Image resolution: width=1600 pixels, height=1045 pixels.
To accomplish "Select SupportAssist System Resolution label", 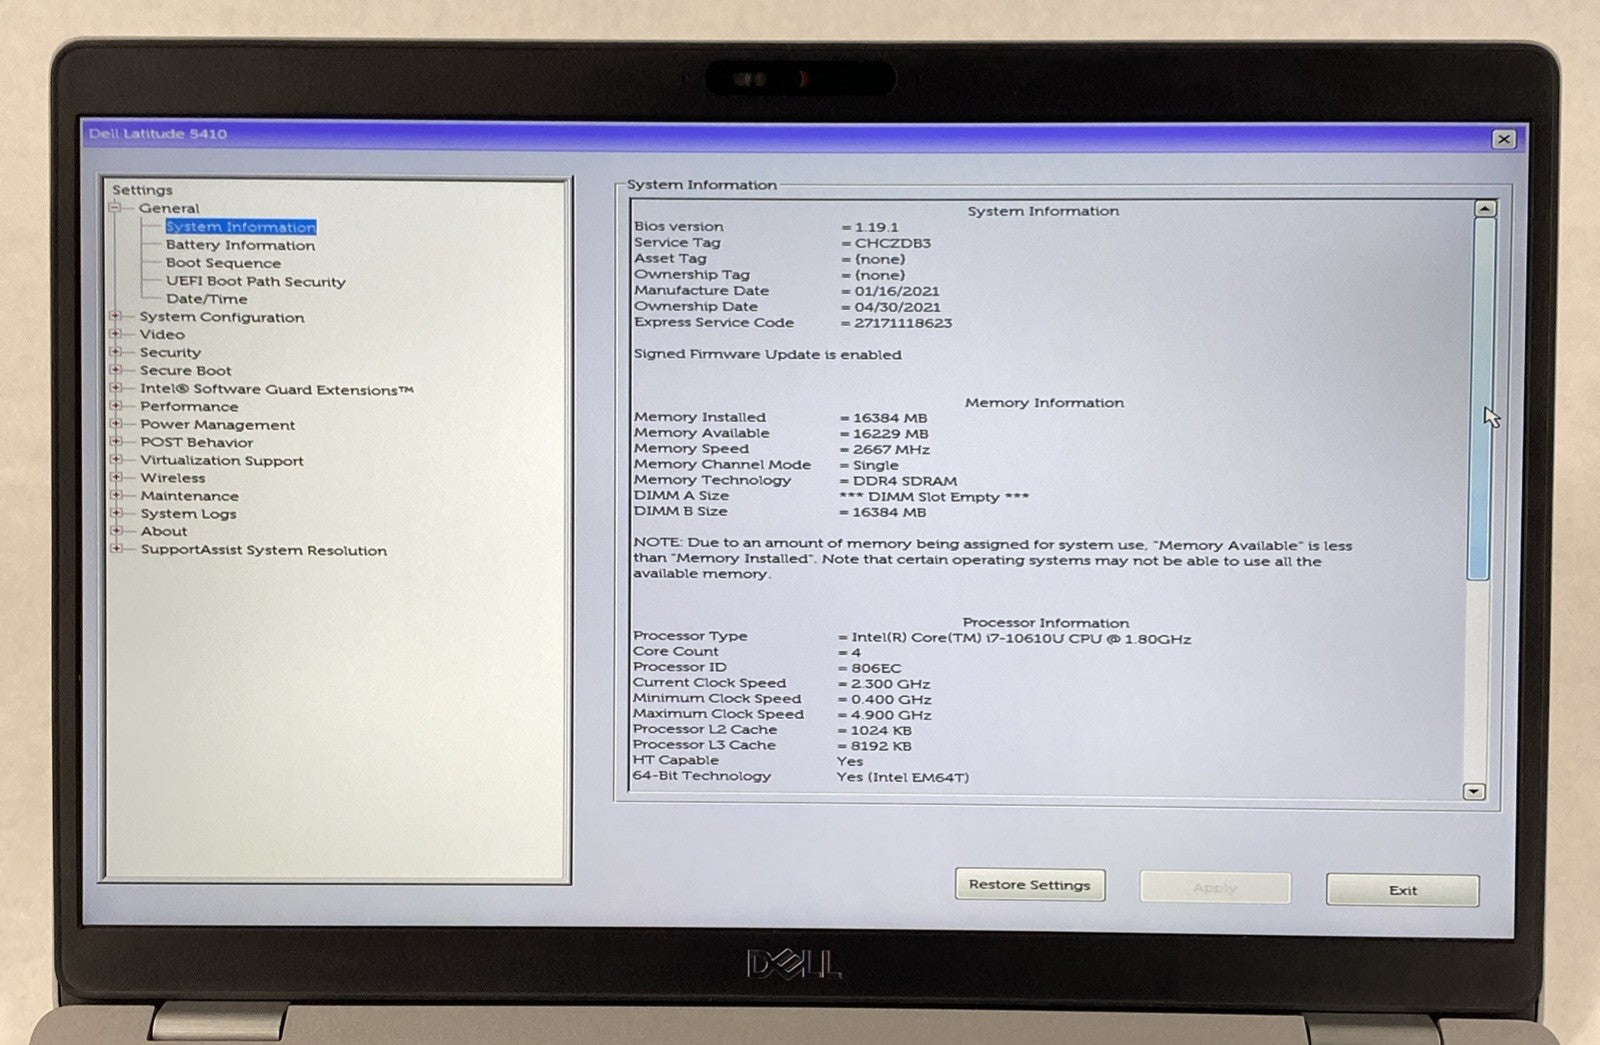I will (263, 550).
